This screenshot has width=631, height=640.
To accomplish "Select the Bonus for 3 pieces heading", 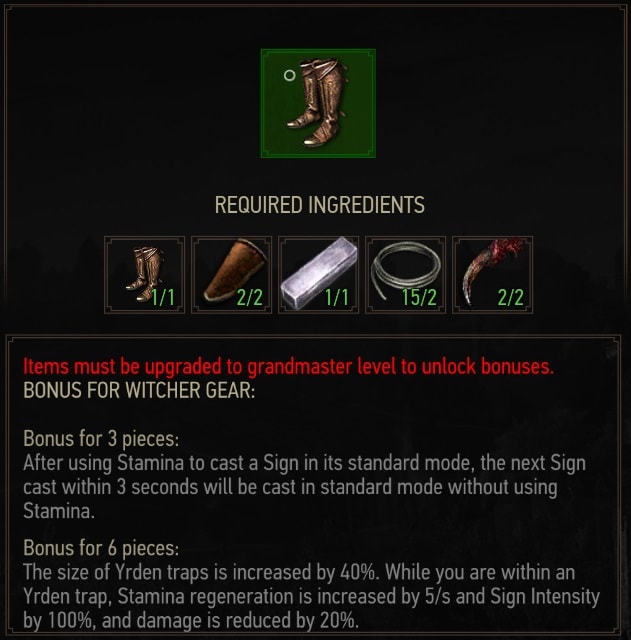I will point(101,439).
